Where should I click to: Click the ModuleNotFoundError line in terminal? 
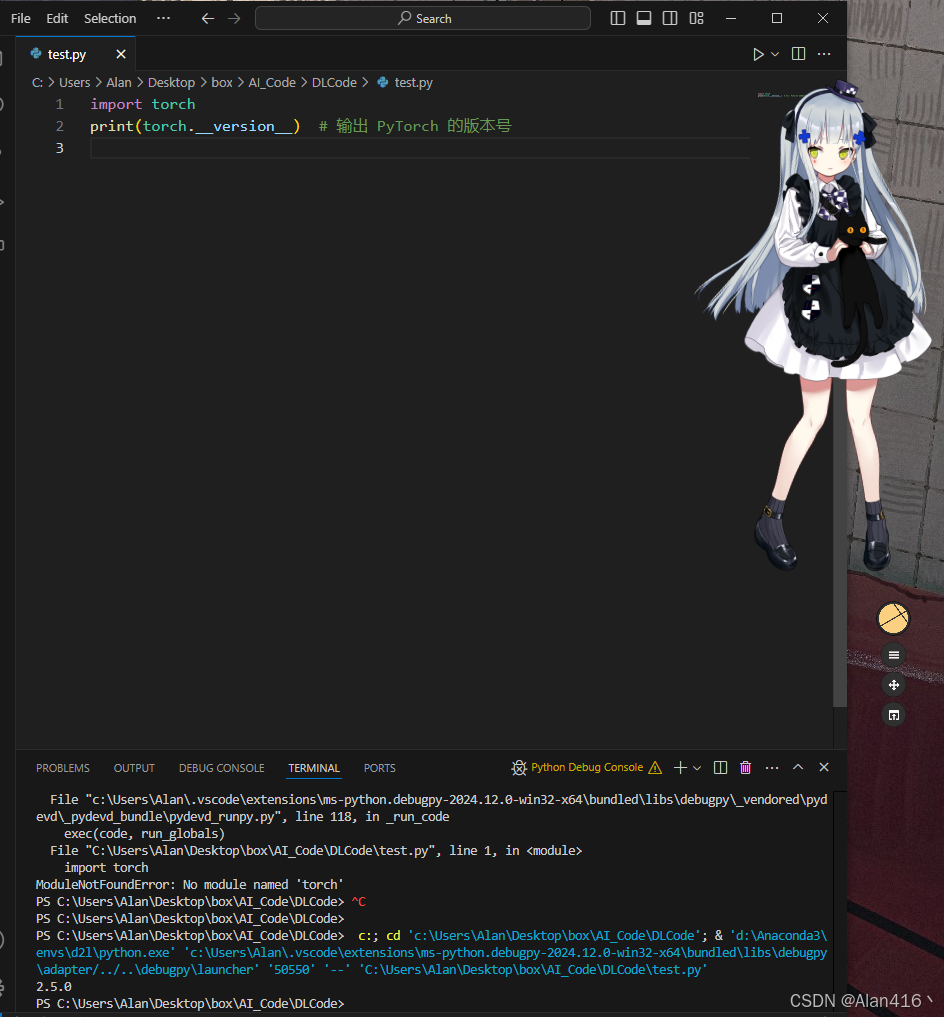click(189, 885)
